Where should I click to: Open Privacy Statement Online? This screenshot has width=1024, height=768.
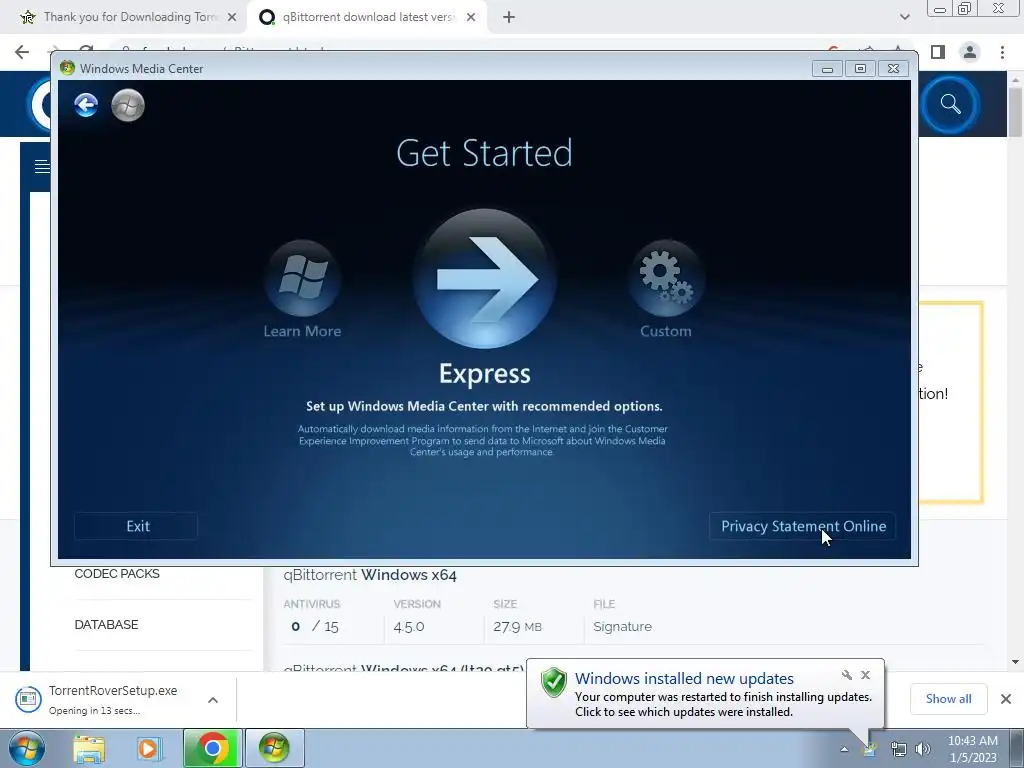coord(803,526)
